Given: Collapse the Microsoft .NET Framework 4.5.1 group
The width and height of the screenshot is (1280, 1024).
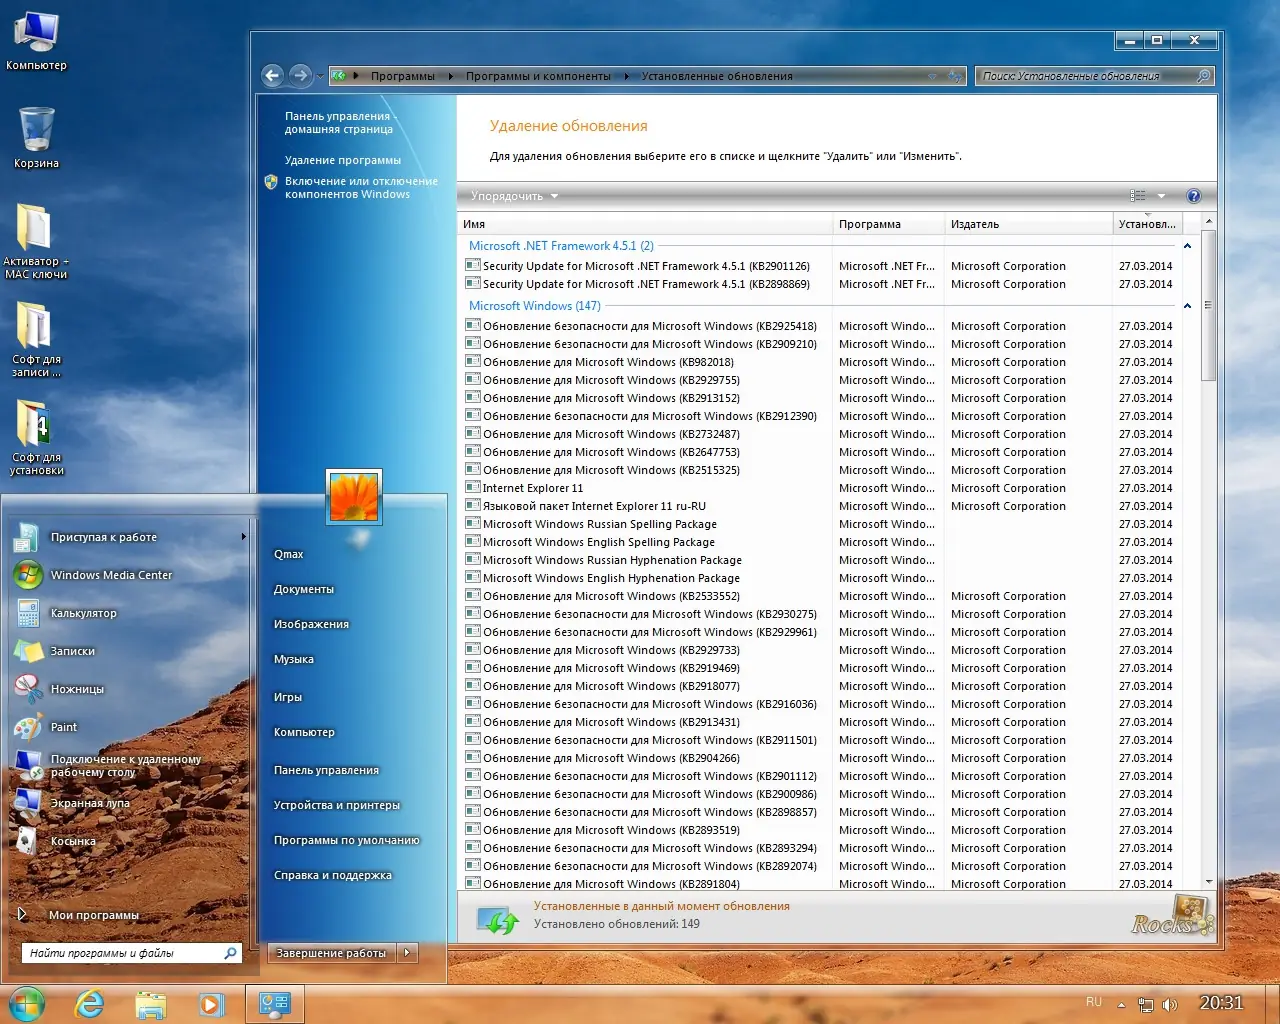Looking at the screenshot, I should [x=1187, y=246].
